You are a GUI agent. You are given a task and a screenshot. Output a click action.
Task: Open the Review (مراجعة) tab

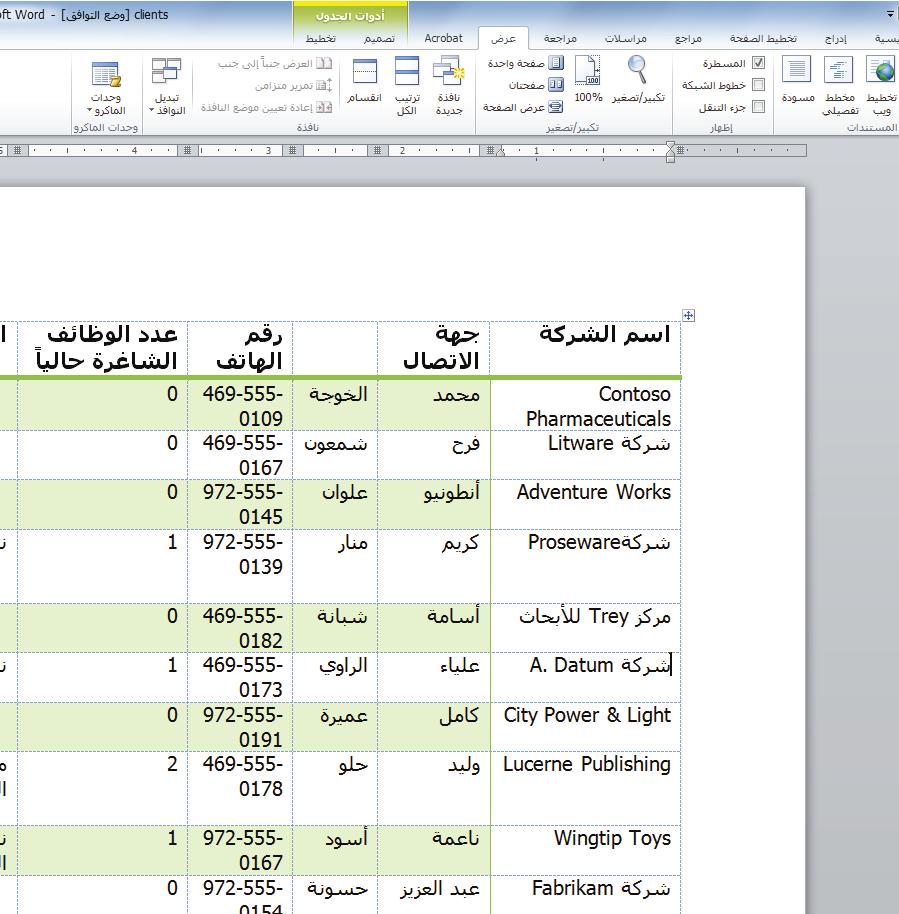(x=560, y=38)
